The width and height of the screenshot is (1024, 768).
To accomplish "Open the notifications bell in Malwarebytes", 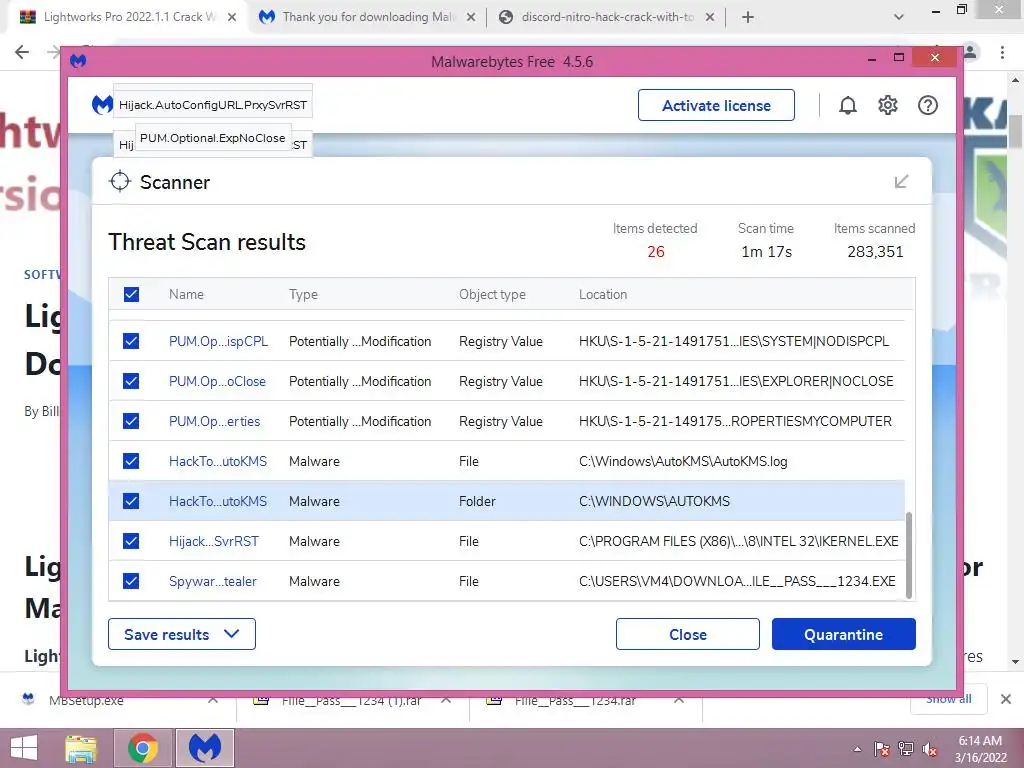I will (x=847, y=105).
